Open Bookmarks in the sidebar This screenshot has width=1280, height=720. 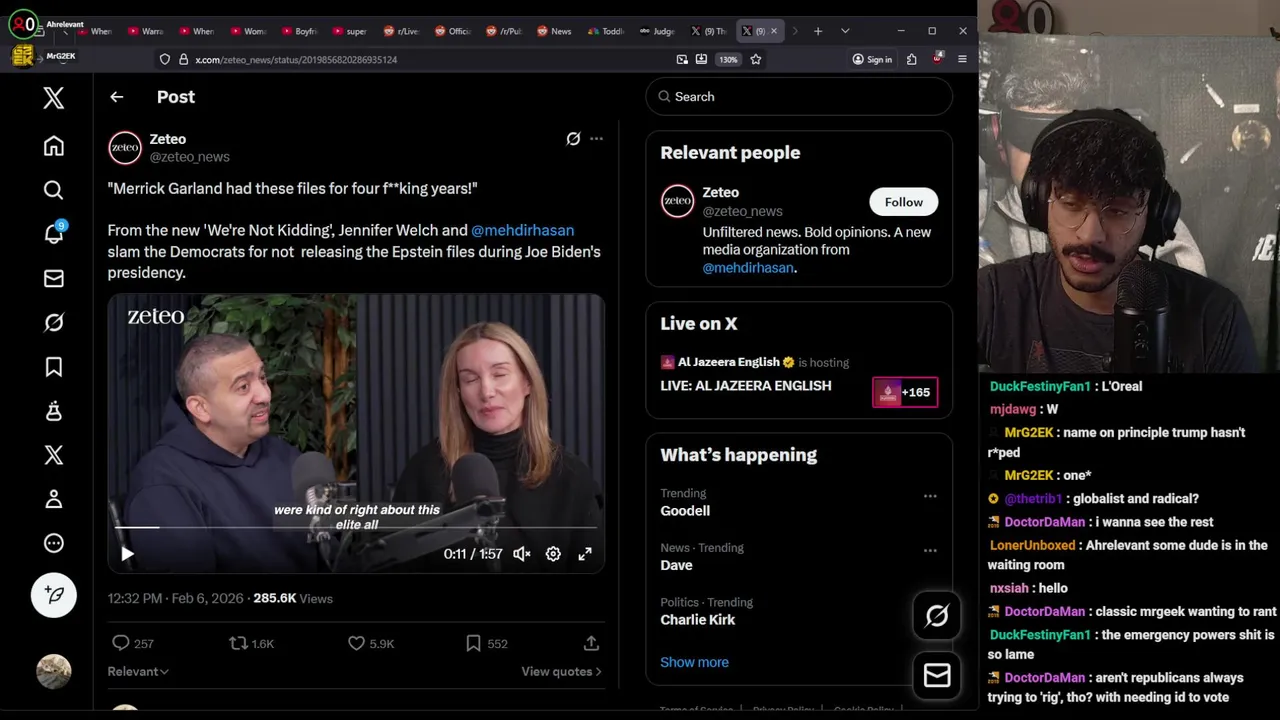click(x=54, y=367)
